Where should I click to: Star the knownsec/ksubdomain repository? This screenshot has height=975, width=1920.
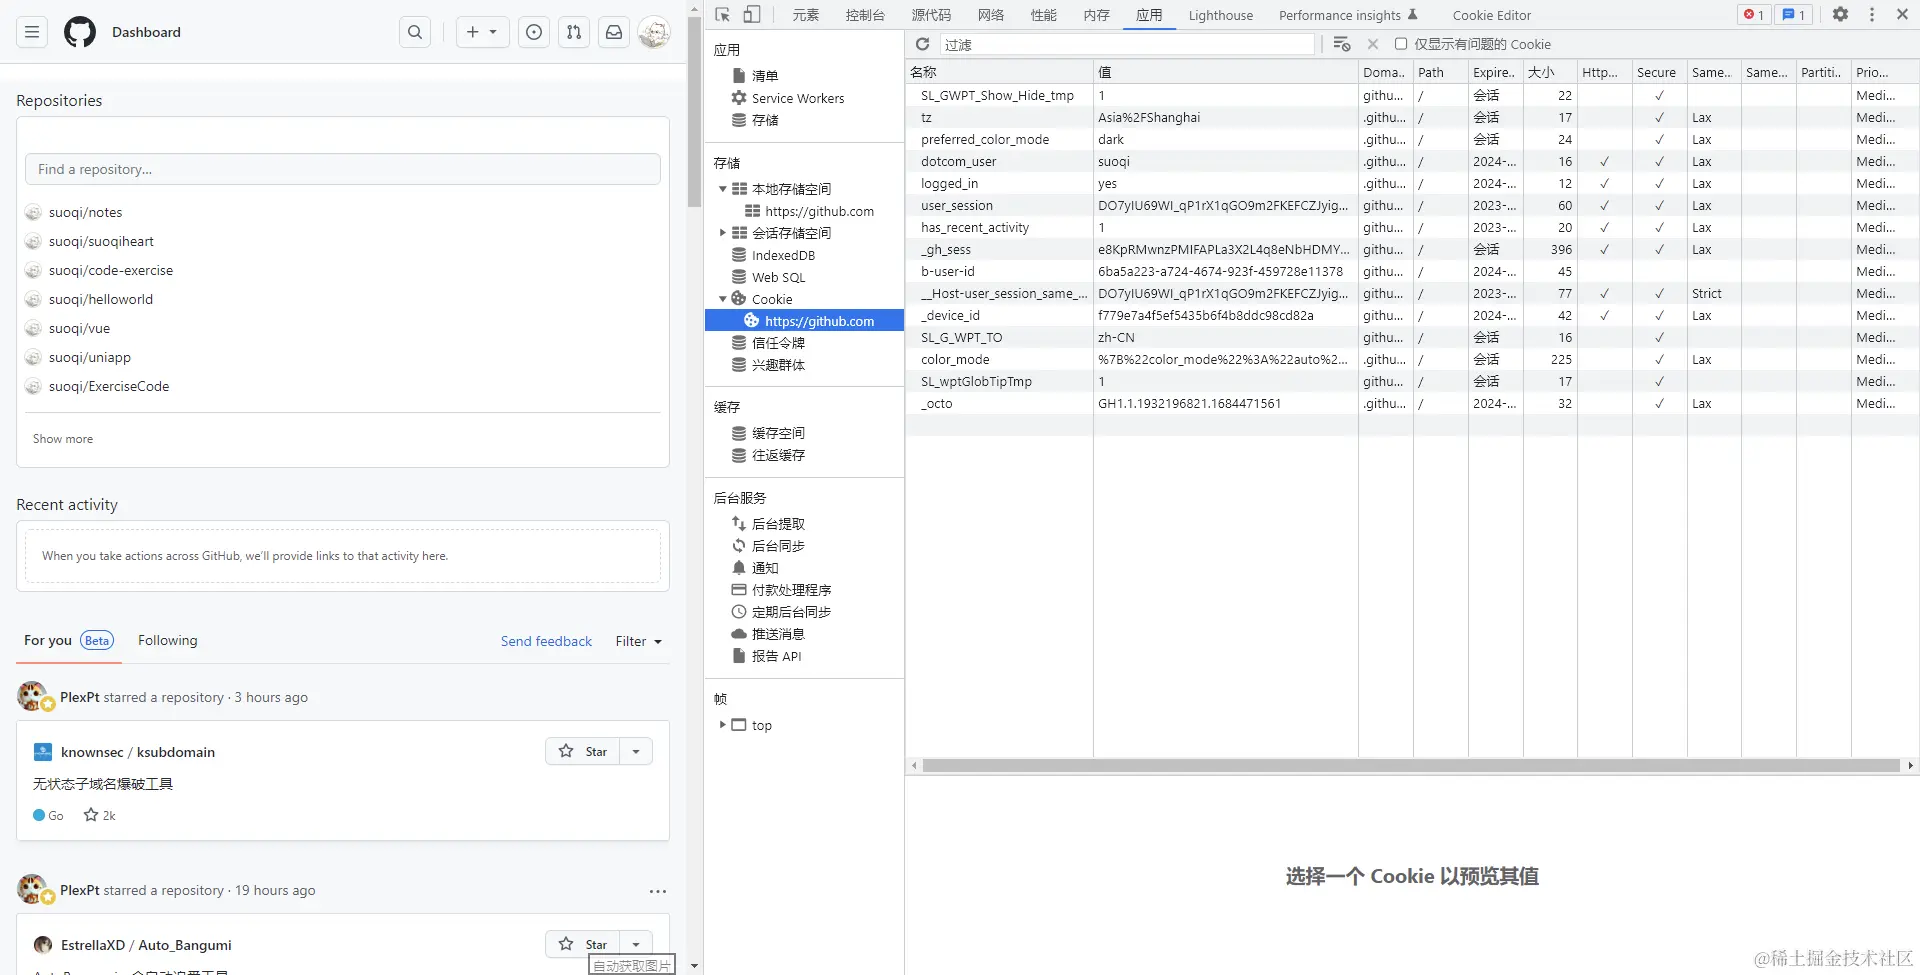pyautogui.click(x=583, y=751)
